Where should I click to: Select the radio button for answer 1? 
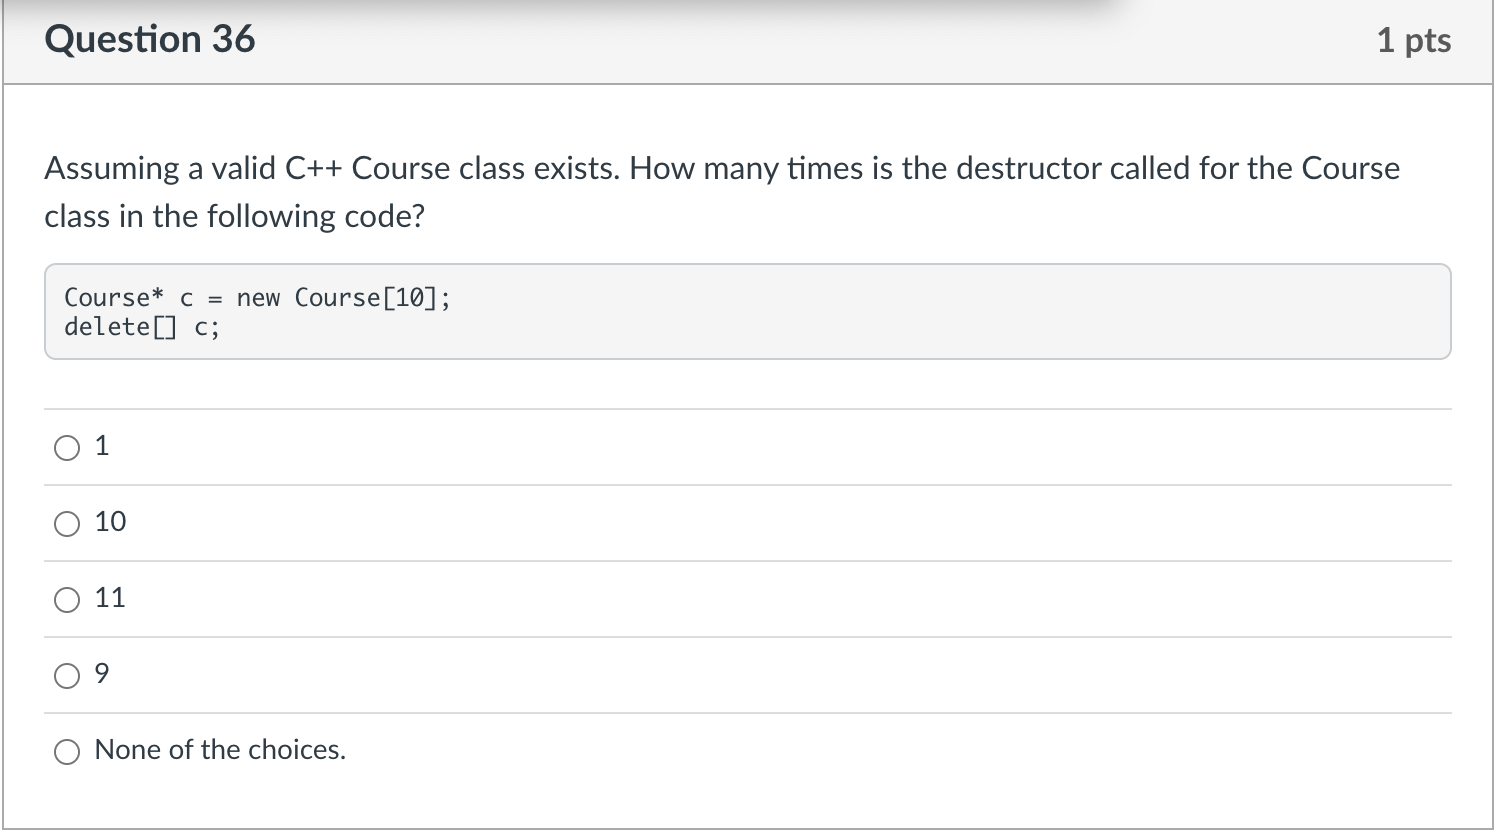pyautogui.click(x=66, y=447)
